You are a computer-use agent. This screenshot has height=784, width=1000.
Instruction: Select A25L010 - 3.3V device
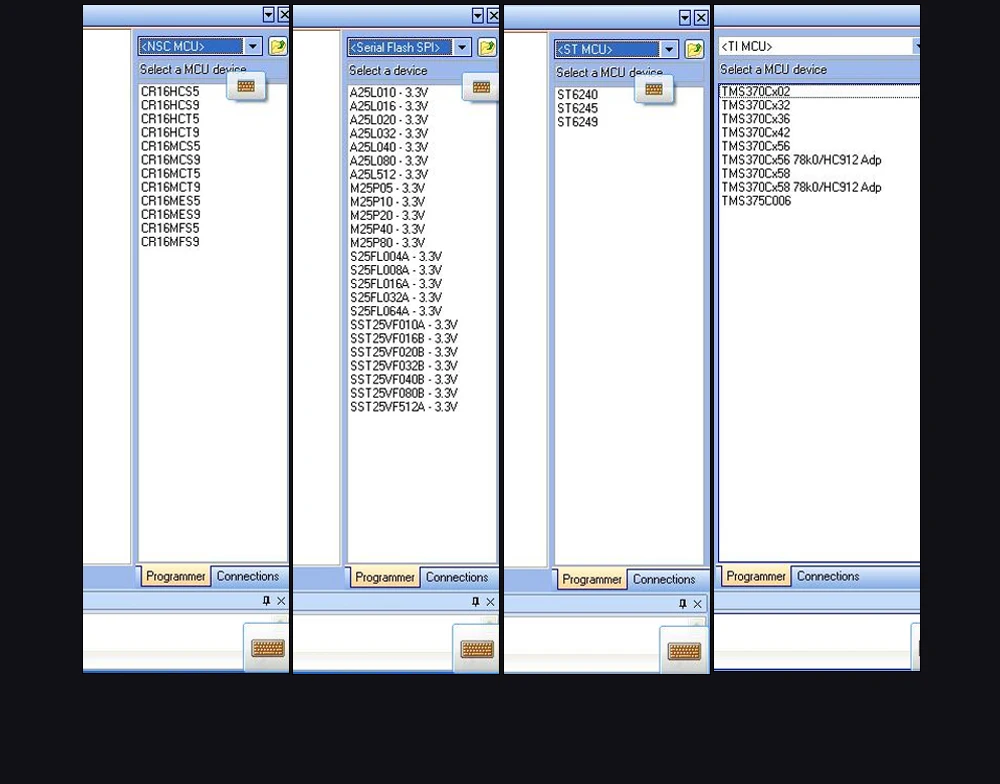[x=389, y=92]
